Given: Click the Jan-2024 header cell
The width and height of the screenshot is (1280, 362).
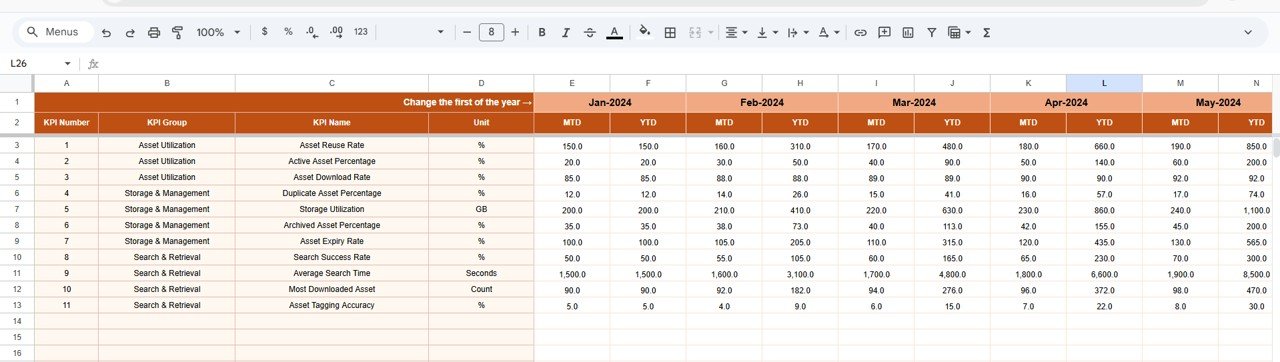Looking at the screenshot, I should (x=610, y=102).
